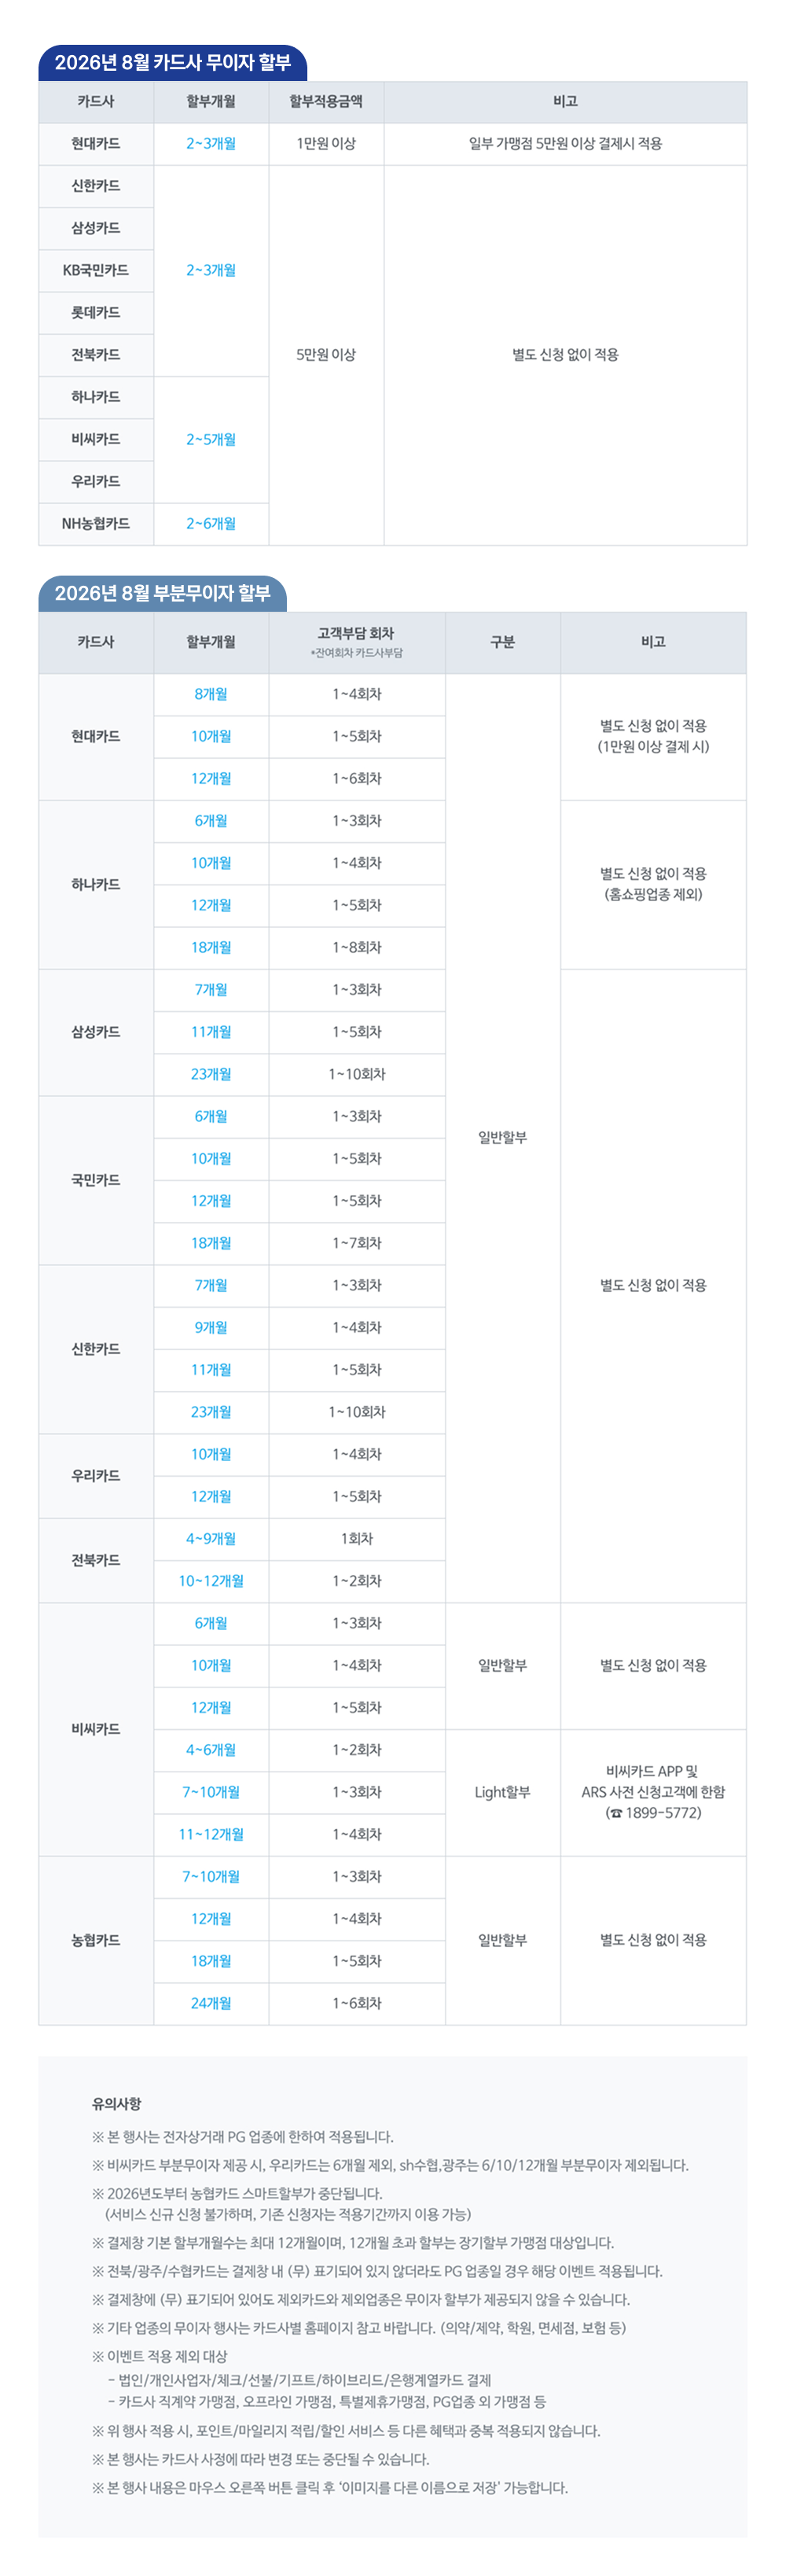Select 삼성카드 23개월 installment entry
The image size is (786, 2576).
coord(211,1074)
